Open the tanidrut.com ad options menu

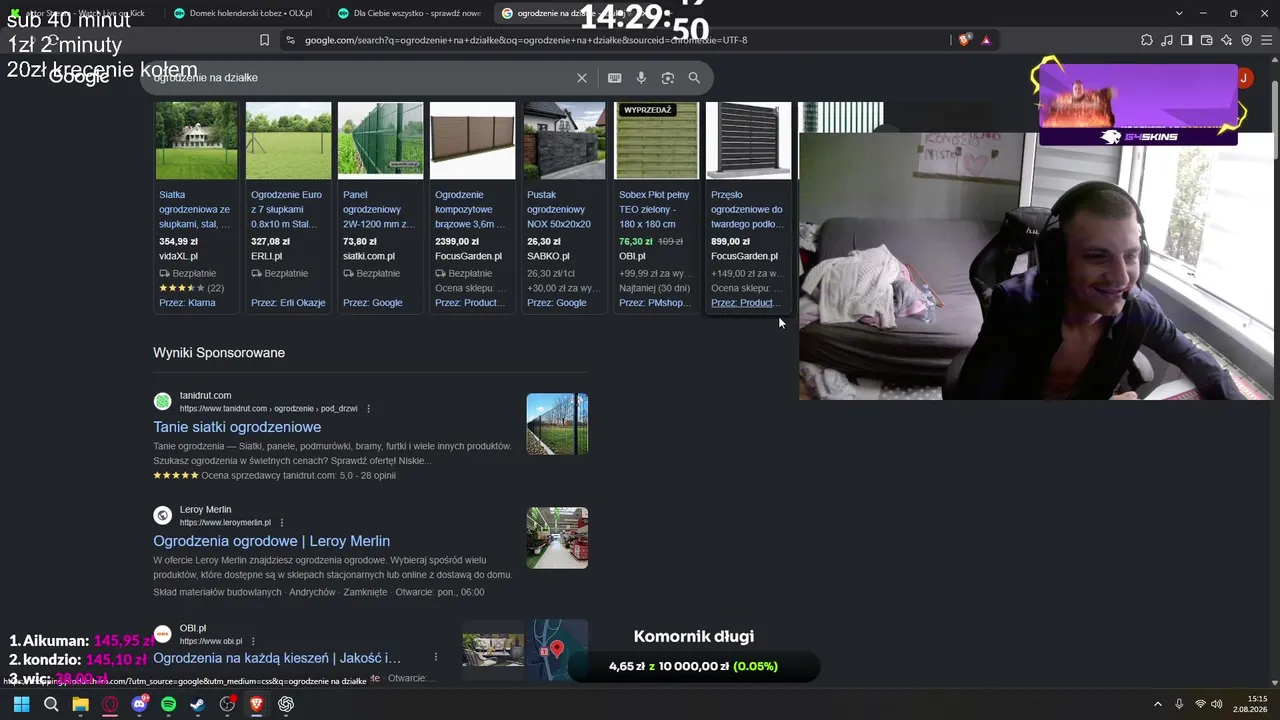pos(369,409)
